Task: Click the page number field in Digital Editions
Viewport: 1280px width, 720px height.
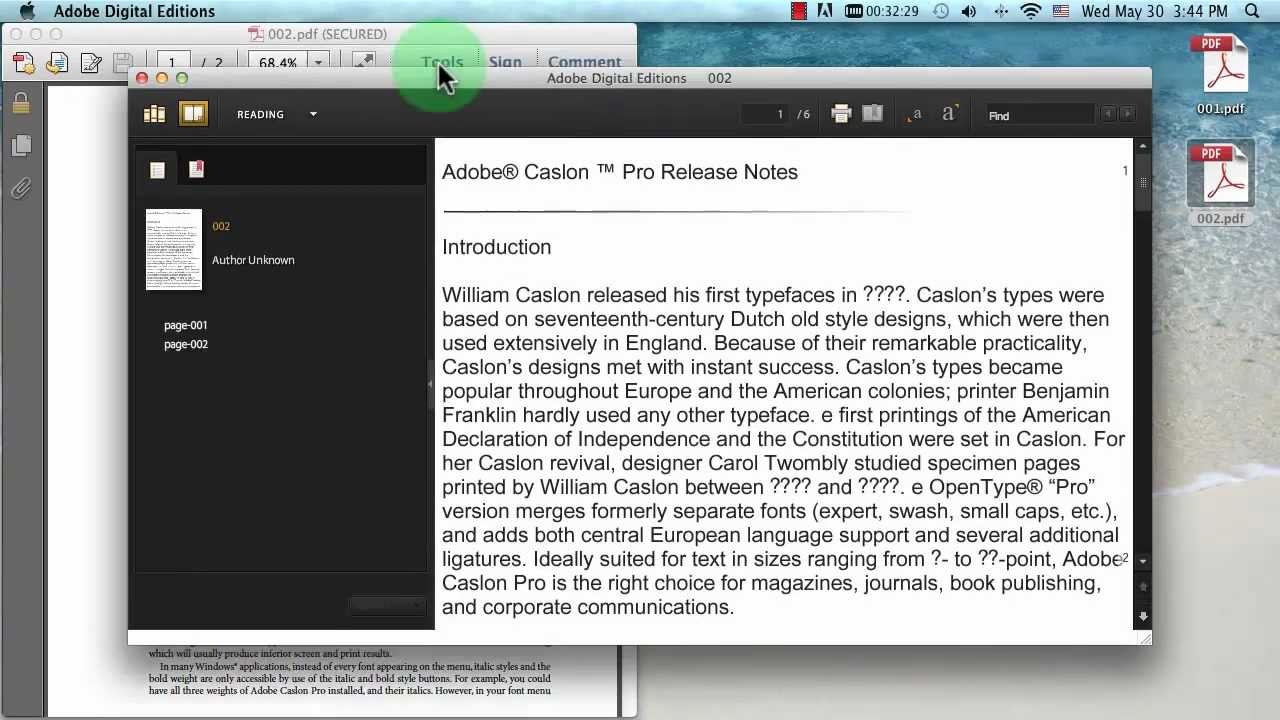Action: pos(766,114)
